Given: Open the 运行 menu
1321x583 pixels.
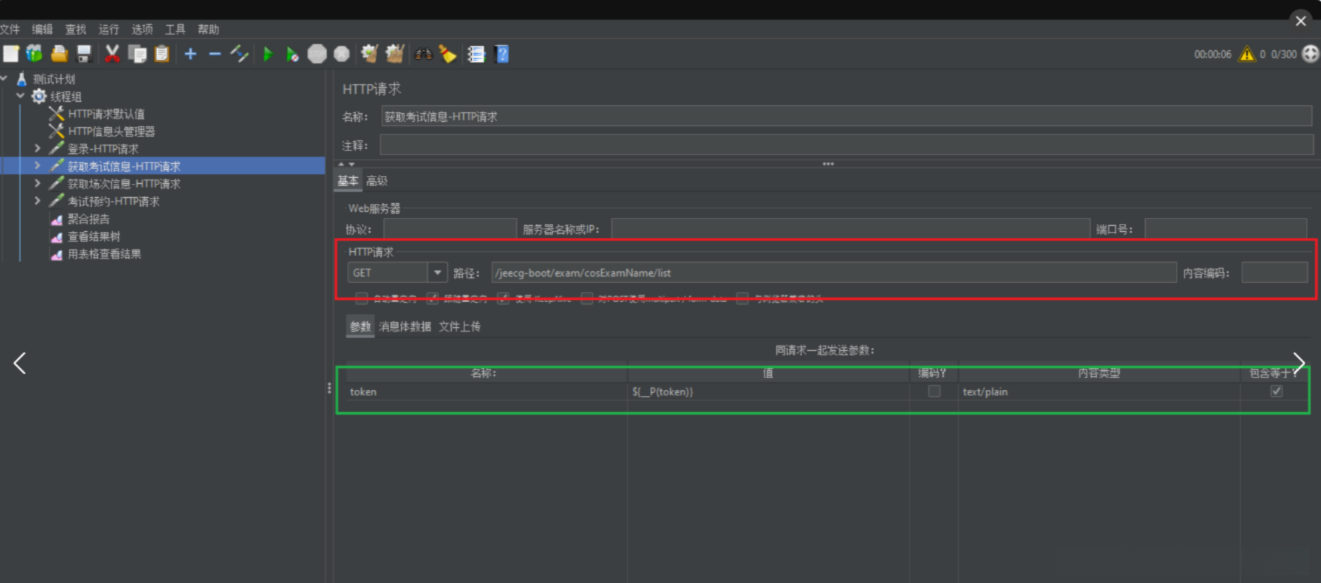Looking at the screenshot, I should 109,30.
